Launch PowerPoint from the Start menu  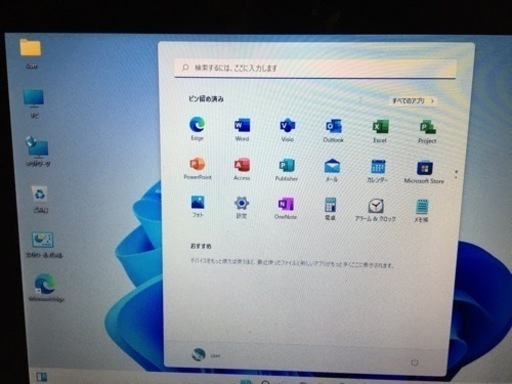click(197, 168)
